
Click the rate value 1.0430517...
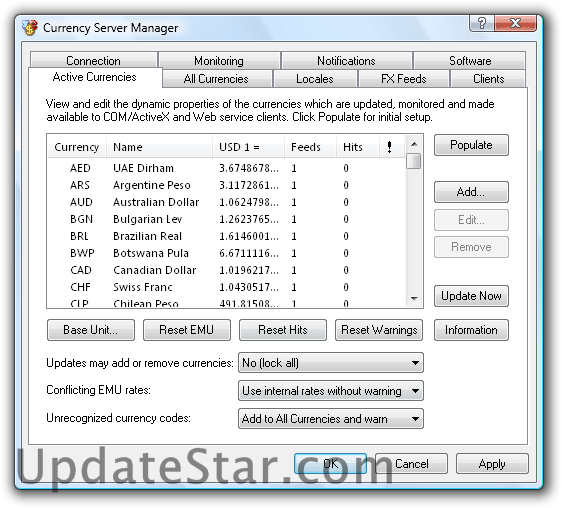point(249,287)
